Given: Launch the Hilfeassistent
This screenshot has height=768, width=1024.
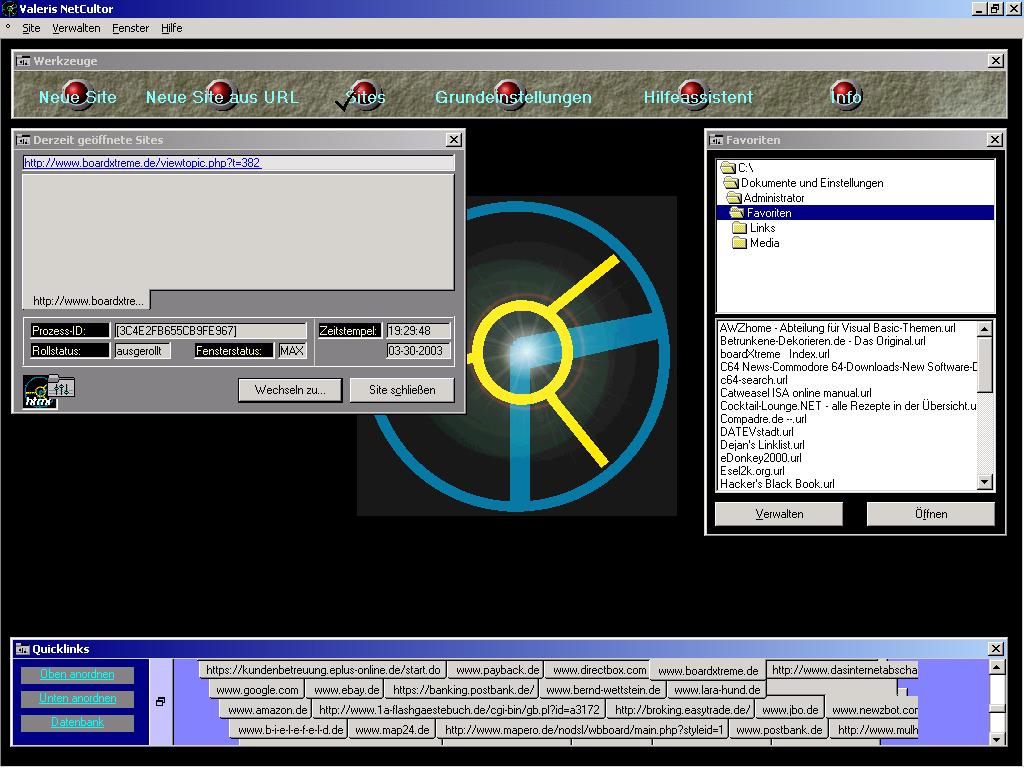Looking at the screenshot, I should (697, 97).
